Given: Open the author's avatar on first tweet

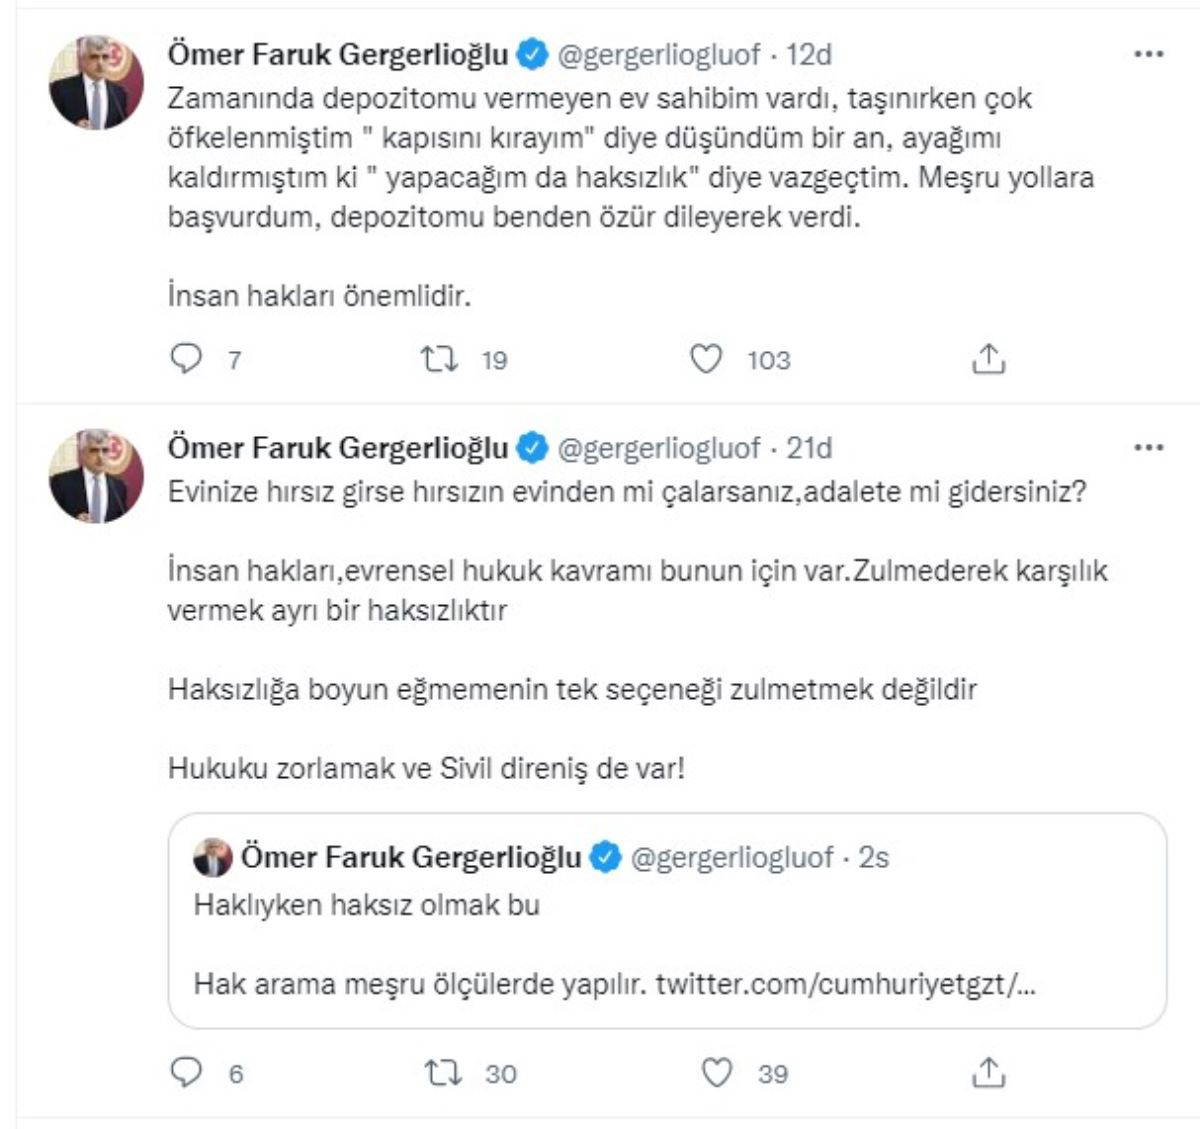Looking at the screenshot, I should click(96, 82).
